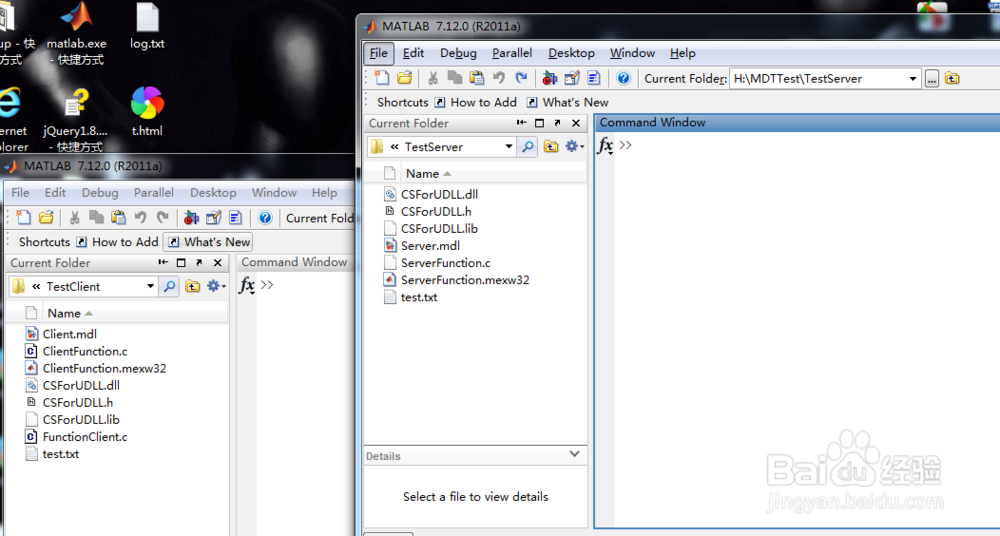The image size is (1000, 536).
Task: Click search icon in TestClient folder panel
Action: coord(169,287)
